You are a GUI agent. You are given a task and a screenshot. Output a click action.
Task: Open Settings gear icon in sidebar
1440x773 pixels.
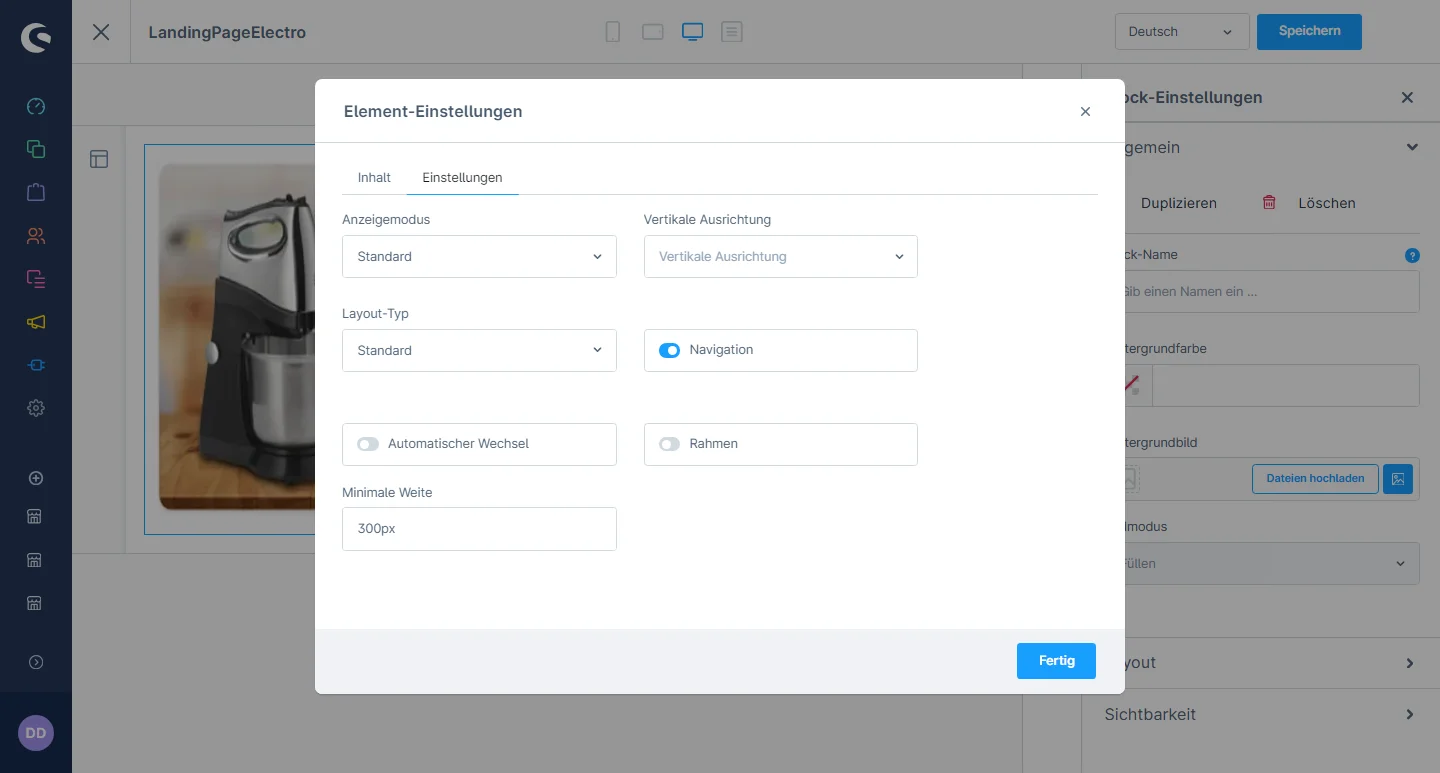click(36, 408)
